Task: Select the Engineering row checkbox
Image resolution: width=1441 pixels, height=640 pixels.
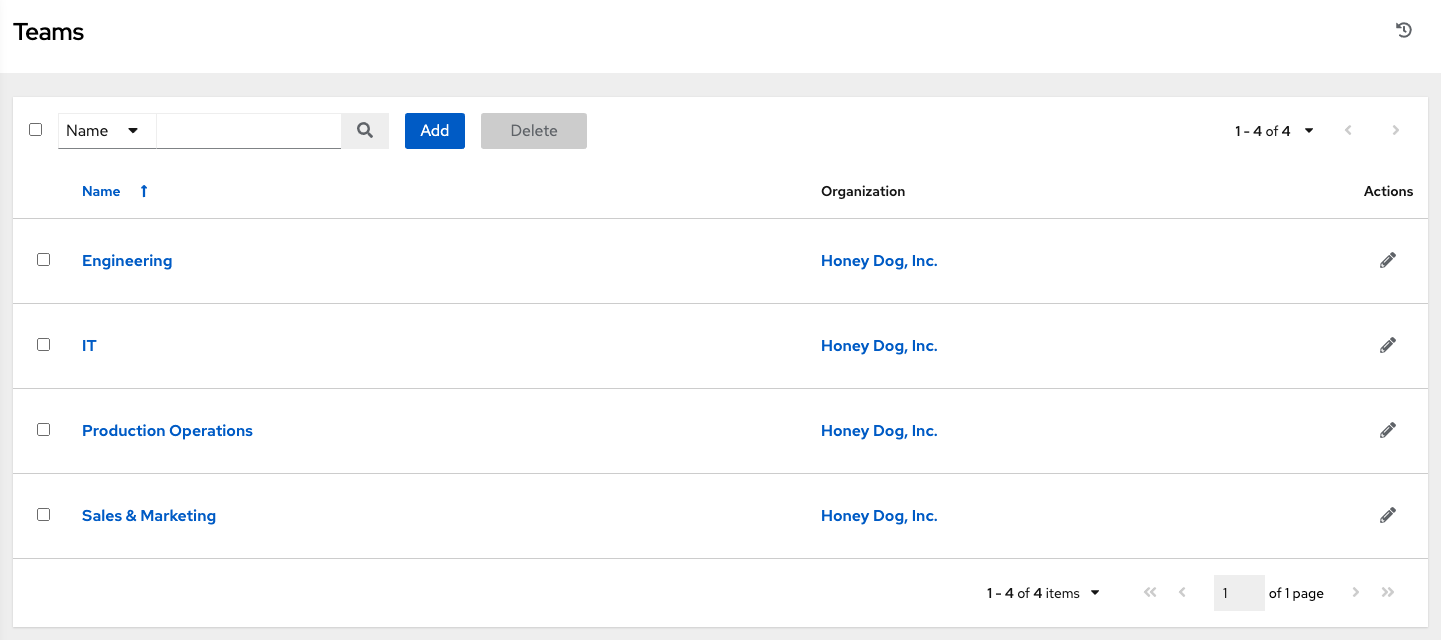Action: click(x=43, y=259)
